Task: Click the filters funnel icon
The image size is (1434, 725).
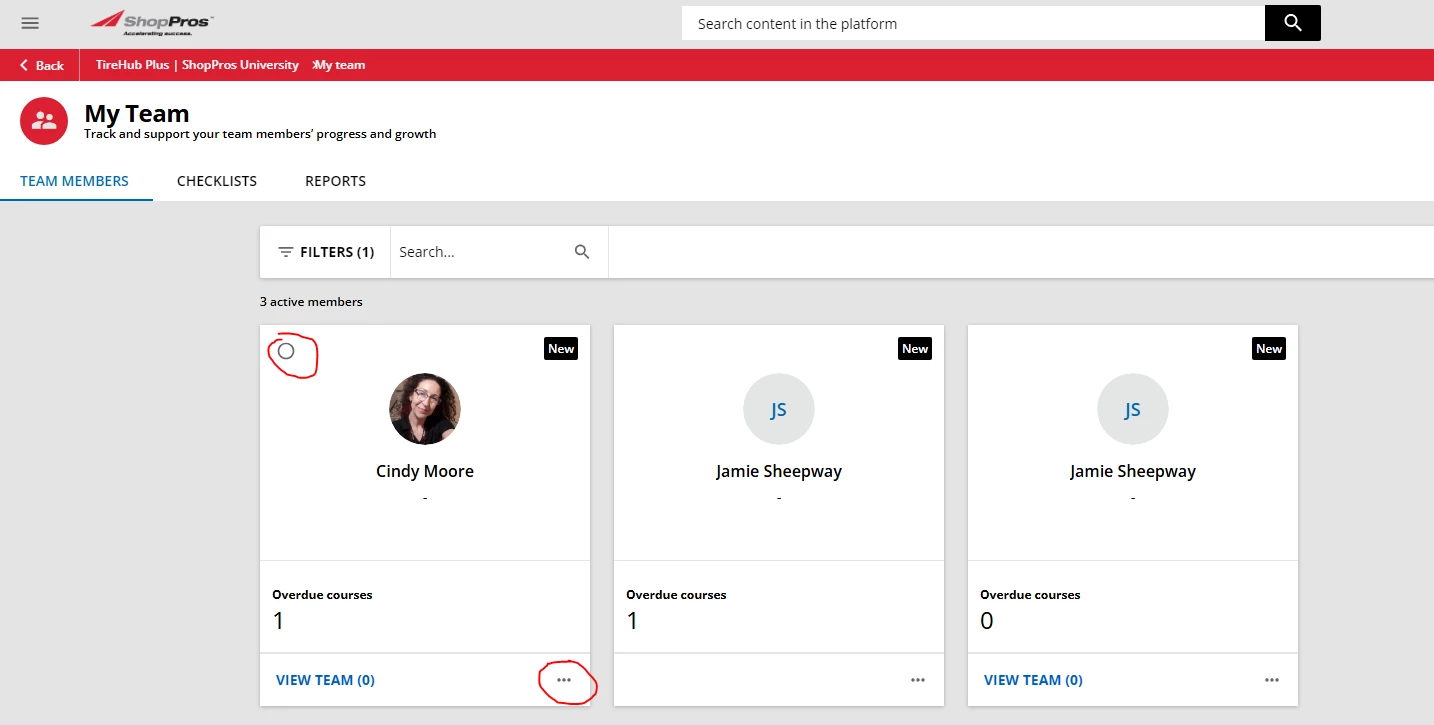Action: 286,252
